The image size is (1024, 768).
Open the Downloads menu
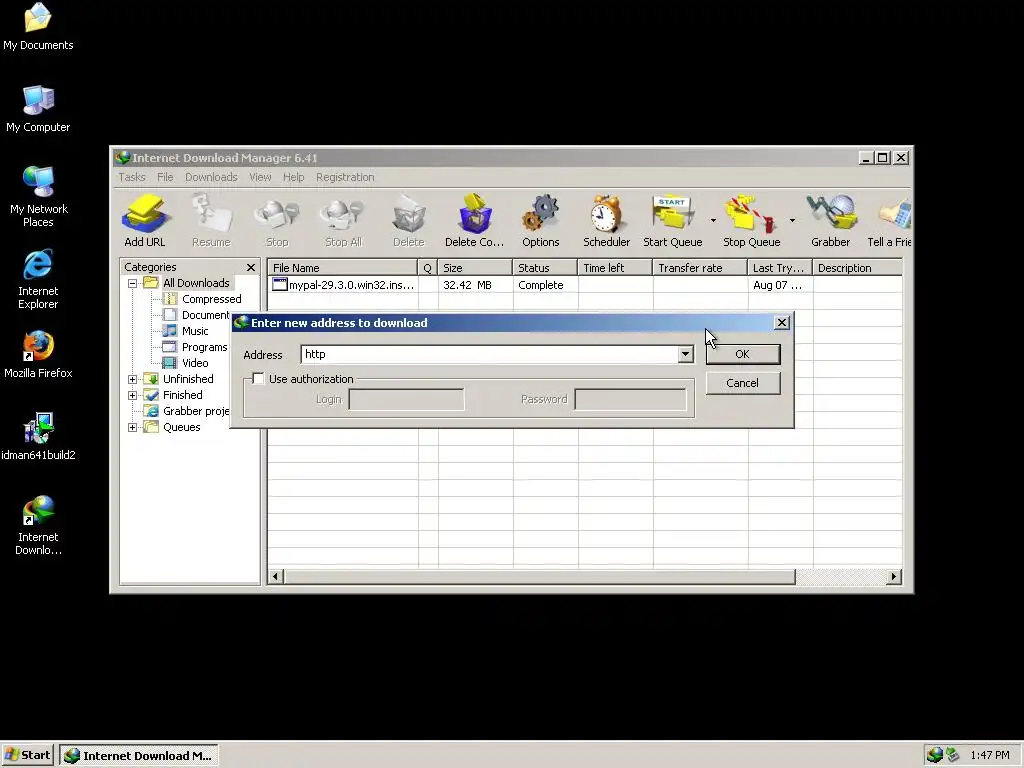tap(211, 177)
